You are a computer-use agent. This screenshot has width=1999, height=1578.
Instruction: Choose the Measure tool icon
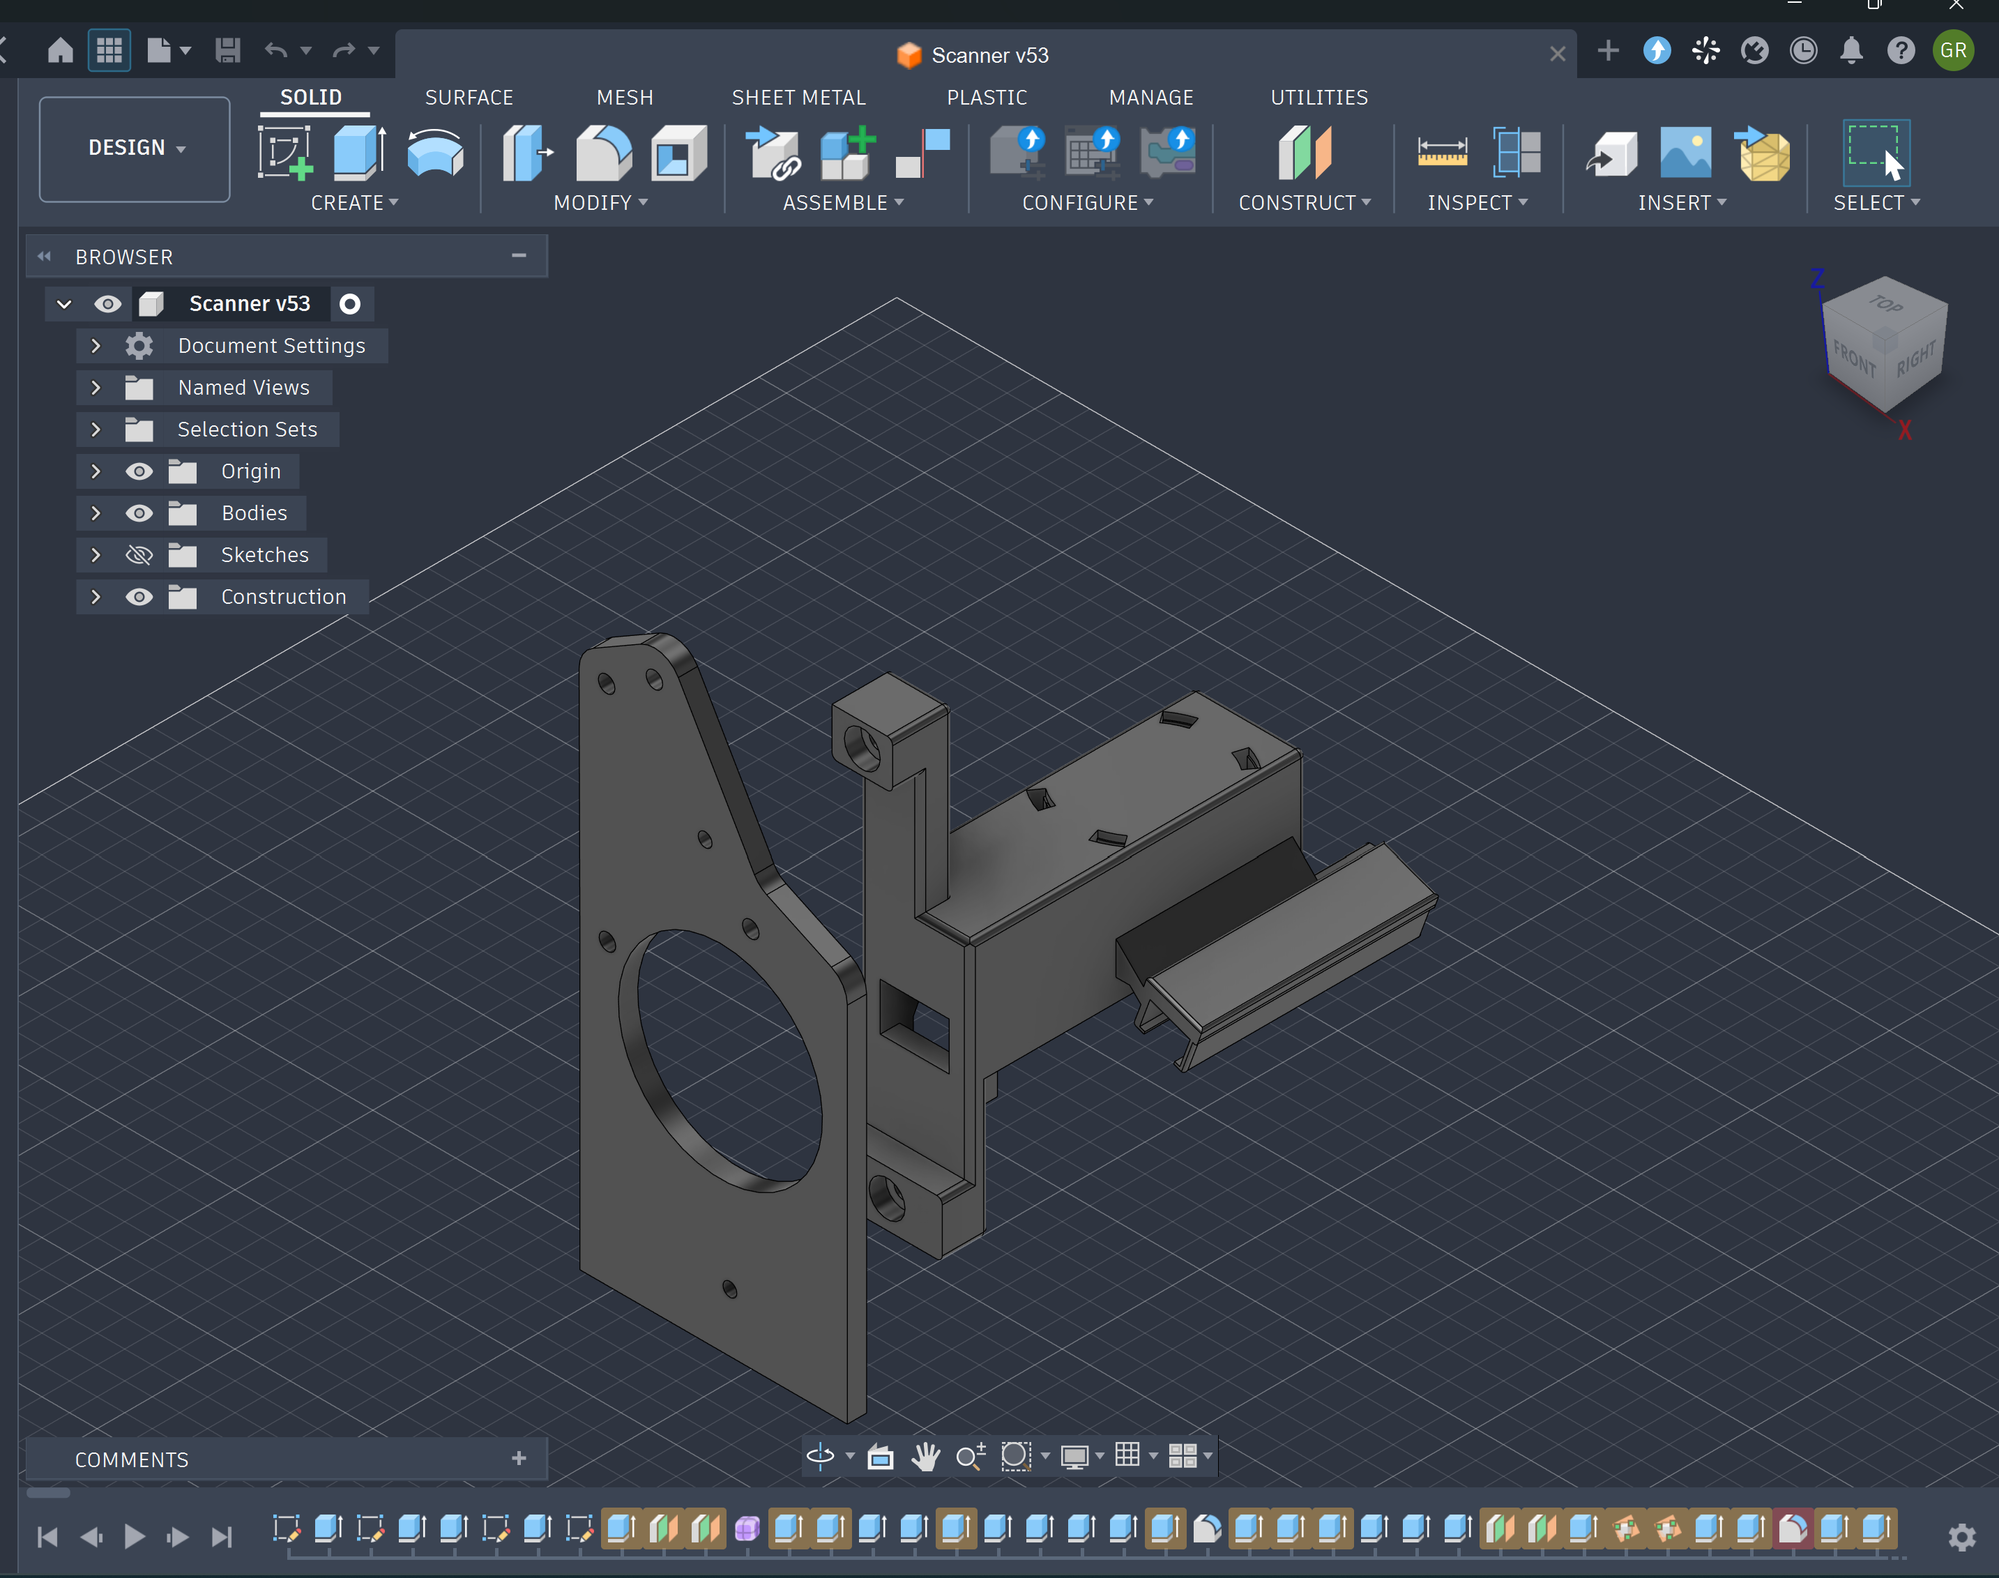(1442, 153)
